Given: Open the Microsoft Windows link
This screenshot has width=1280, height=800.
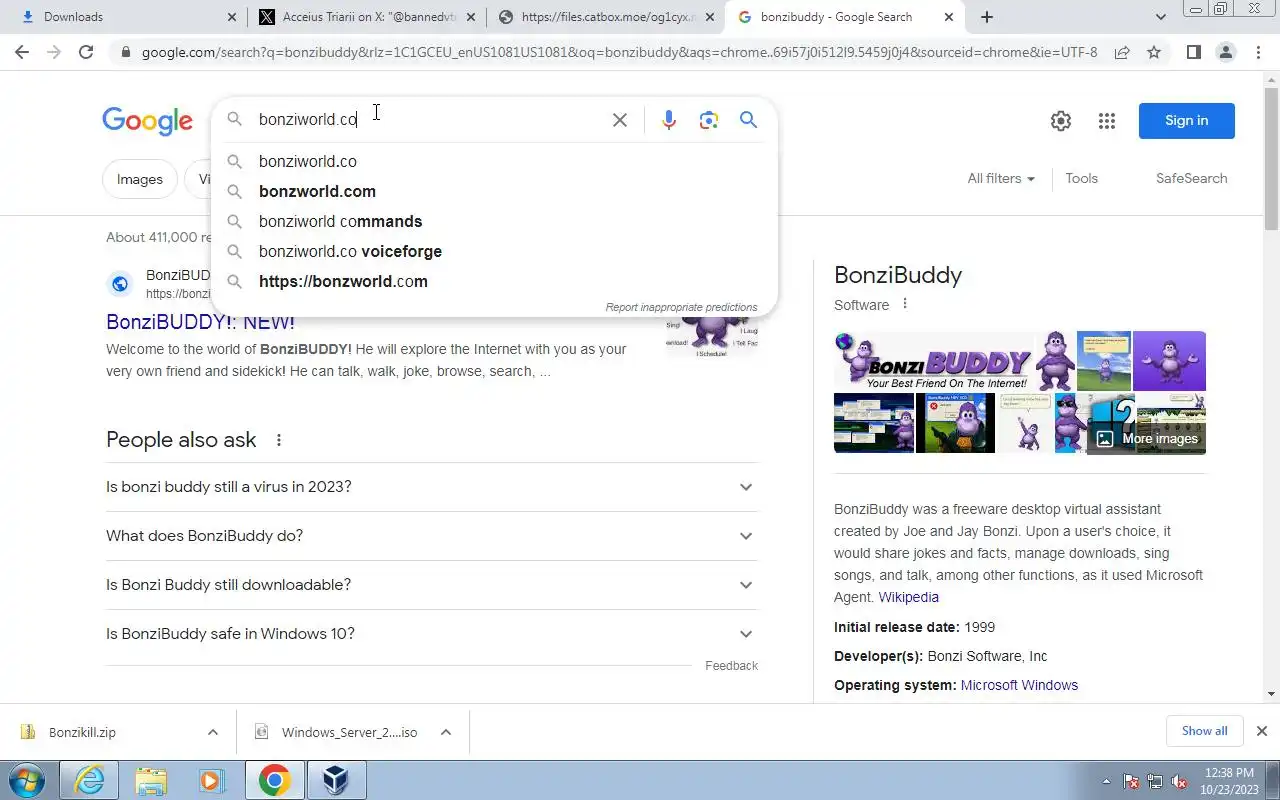Looking at the screenshot, I should click(x=1019, y=685).
